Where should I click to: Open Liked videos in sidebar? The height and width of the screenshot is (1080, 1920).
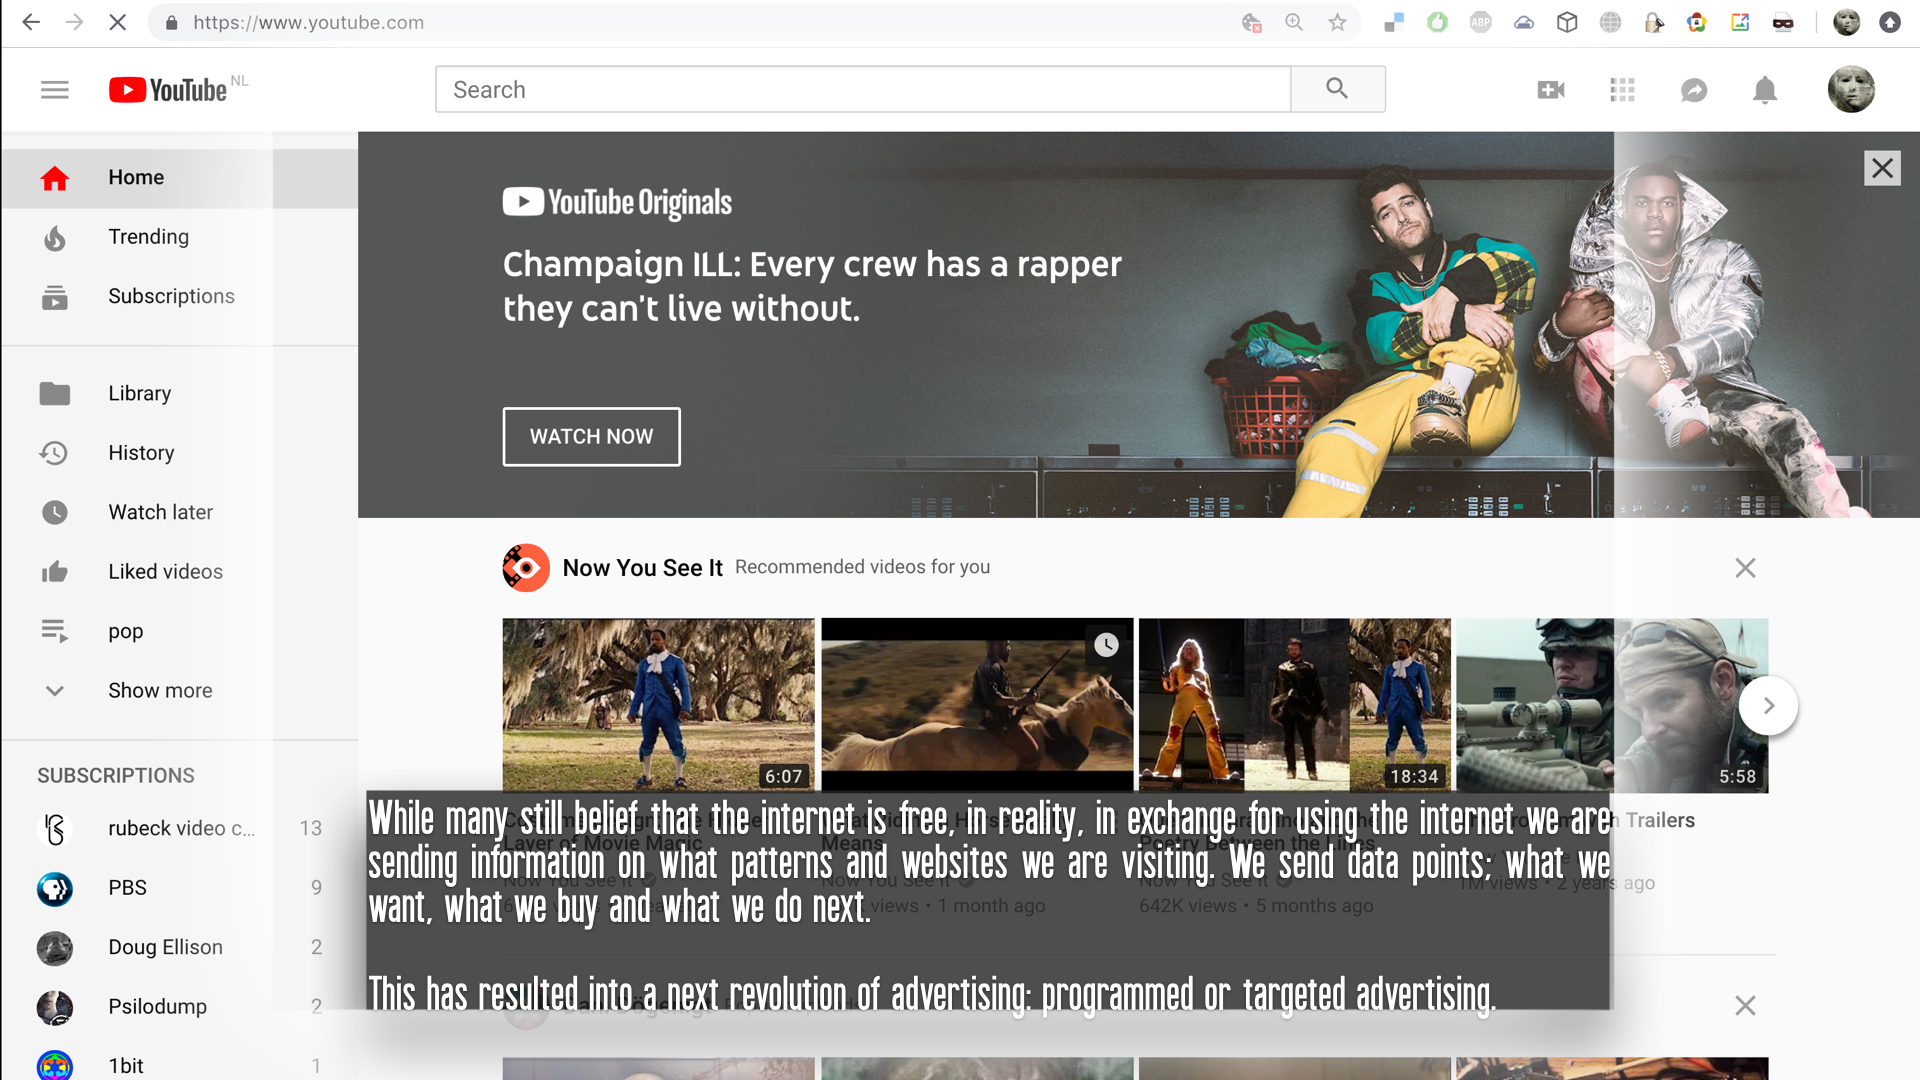(180, 572)
